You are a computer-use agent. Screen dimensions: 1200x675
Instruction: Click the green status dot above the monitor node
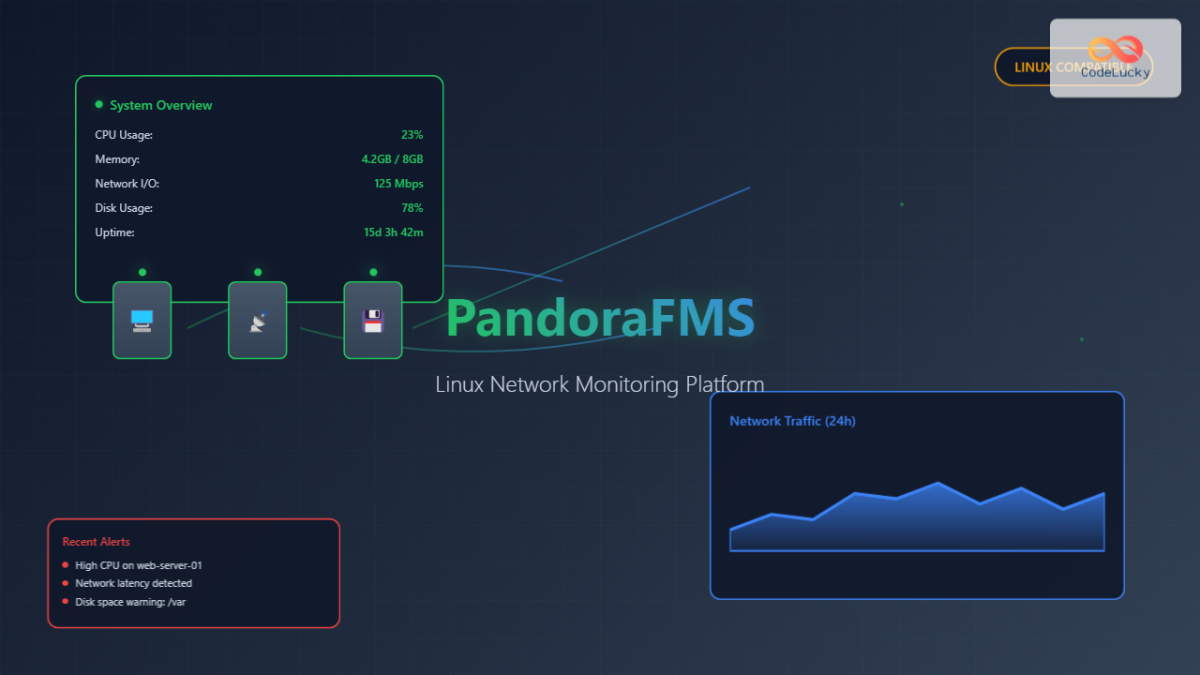[141, 270]
